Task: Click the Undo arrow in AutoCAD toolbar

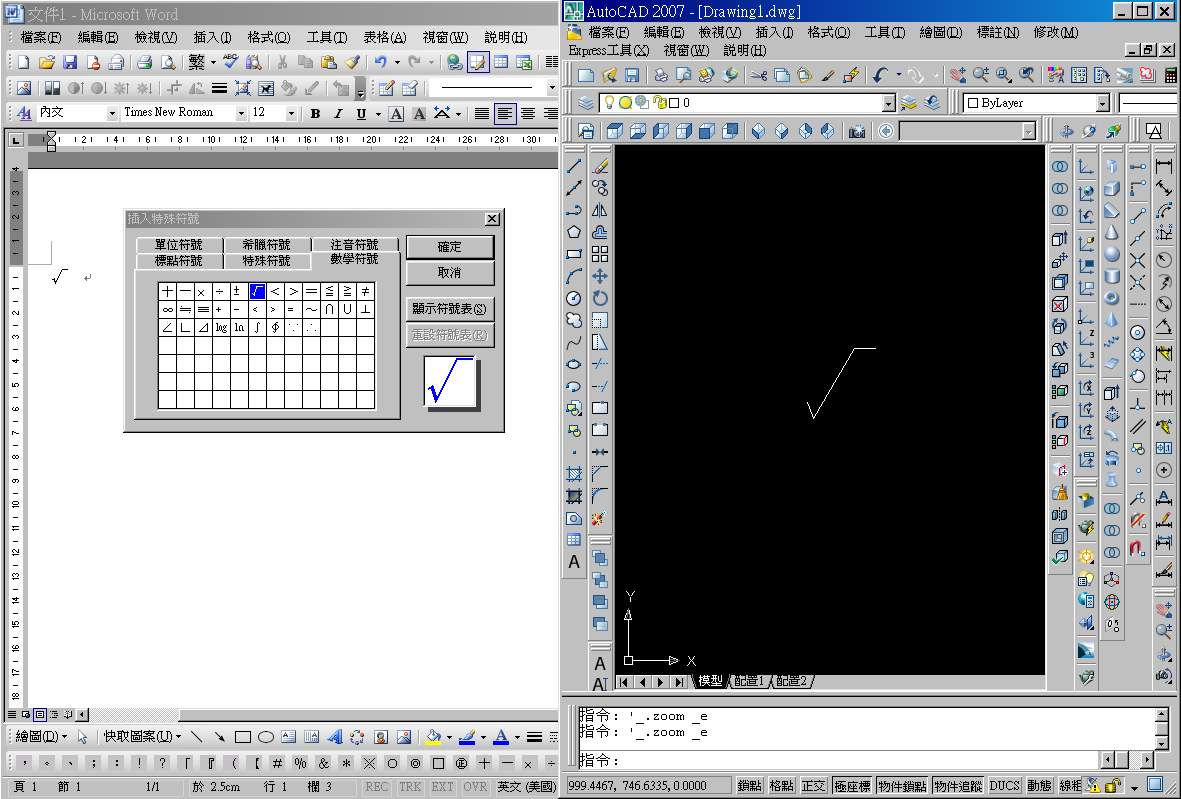Action: pyautogui.click(x=880, y=75)
